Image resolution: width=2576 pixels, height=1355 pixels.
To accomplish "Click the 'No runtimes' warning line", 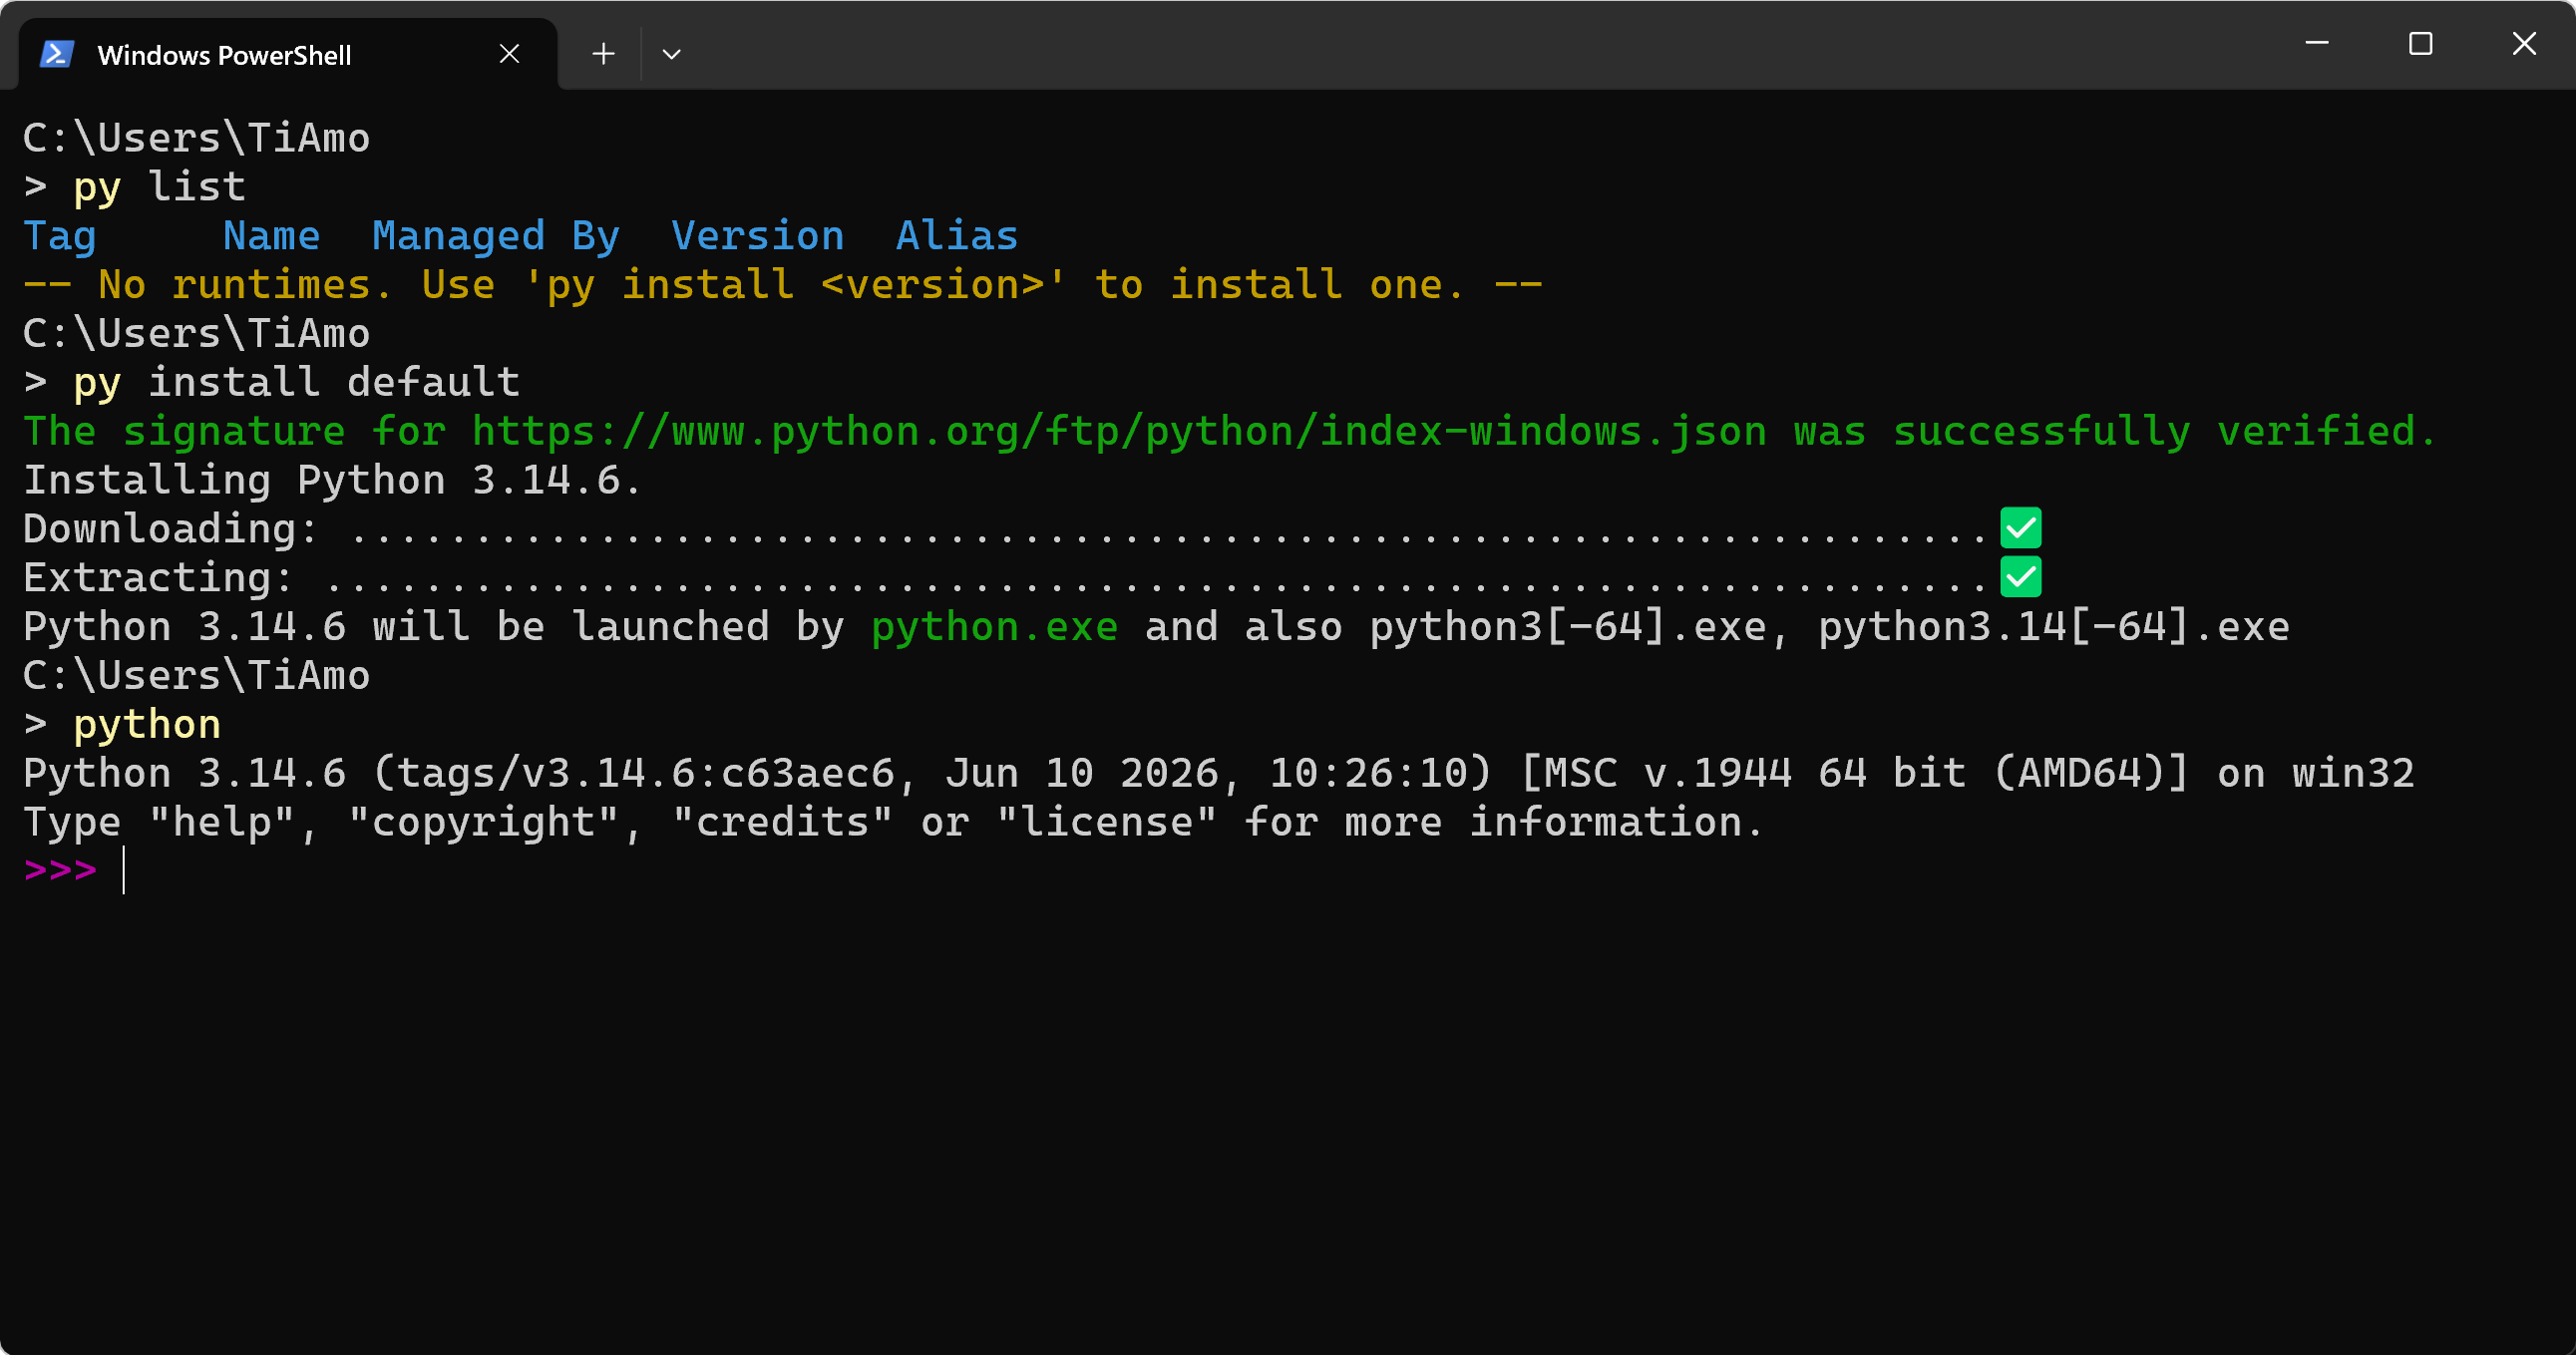I will tap(783, 285).
